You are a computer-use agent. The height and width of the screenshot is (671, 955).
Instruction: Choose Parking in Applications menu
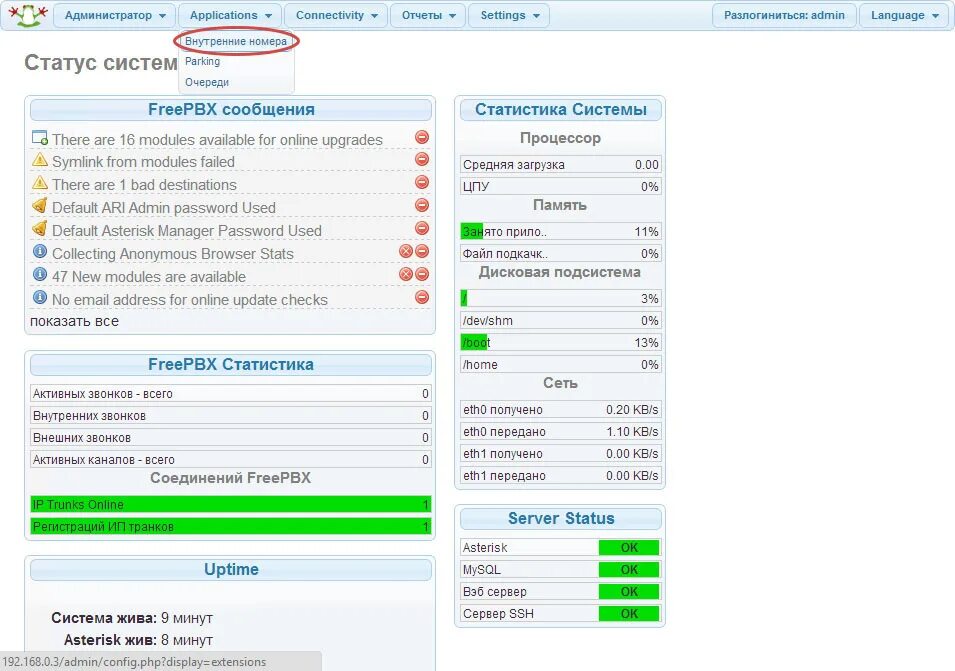click(202, 61)
